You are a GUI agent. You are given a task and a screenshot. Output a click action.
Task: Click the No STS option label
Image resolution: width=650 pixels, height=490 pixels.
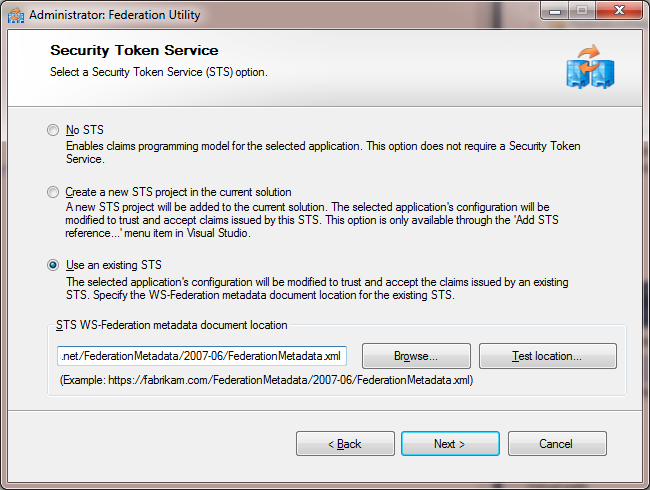[85, 130]
